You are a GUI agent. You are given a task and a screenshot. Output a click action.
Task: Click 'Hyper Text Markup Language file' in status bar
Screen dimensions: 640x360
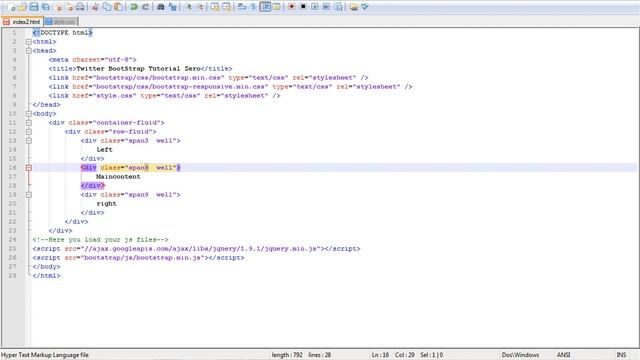45,355
